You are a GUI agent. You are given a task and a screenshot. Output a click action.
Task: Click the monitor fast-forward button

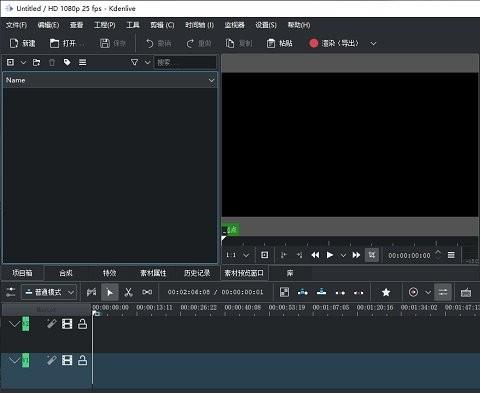coord(356,255)
